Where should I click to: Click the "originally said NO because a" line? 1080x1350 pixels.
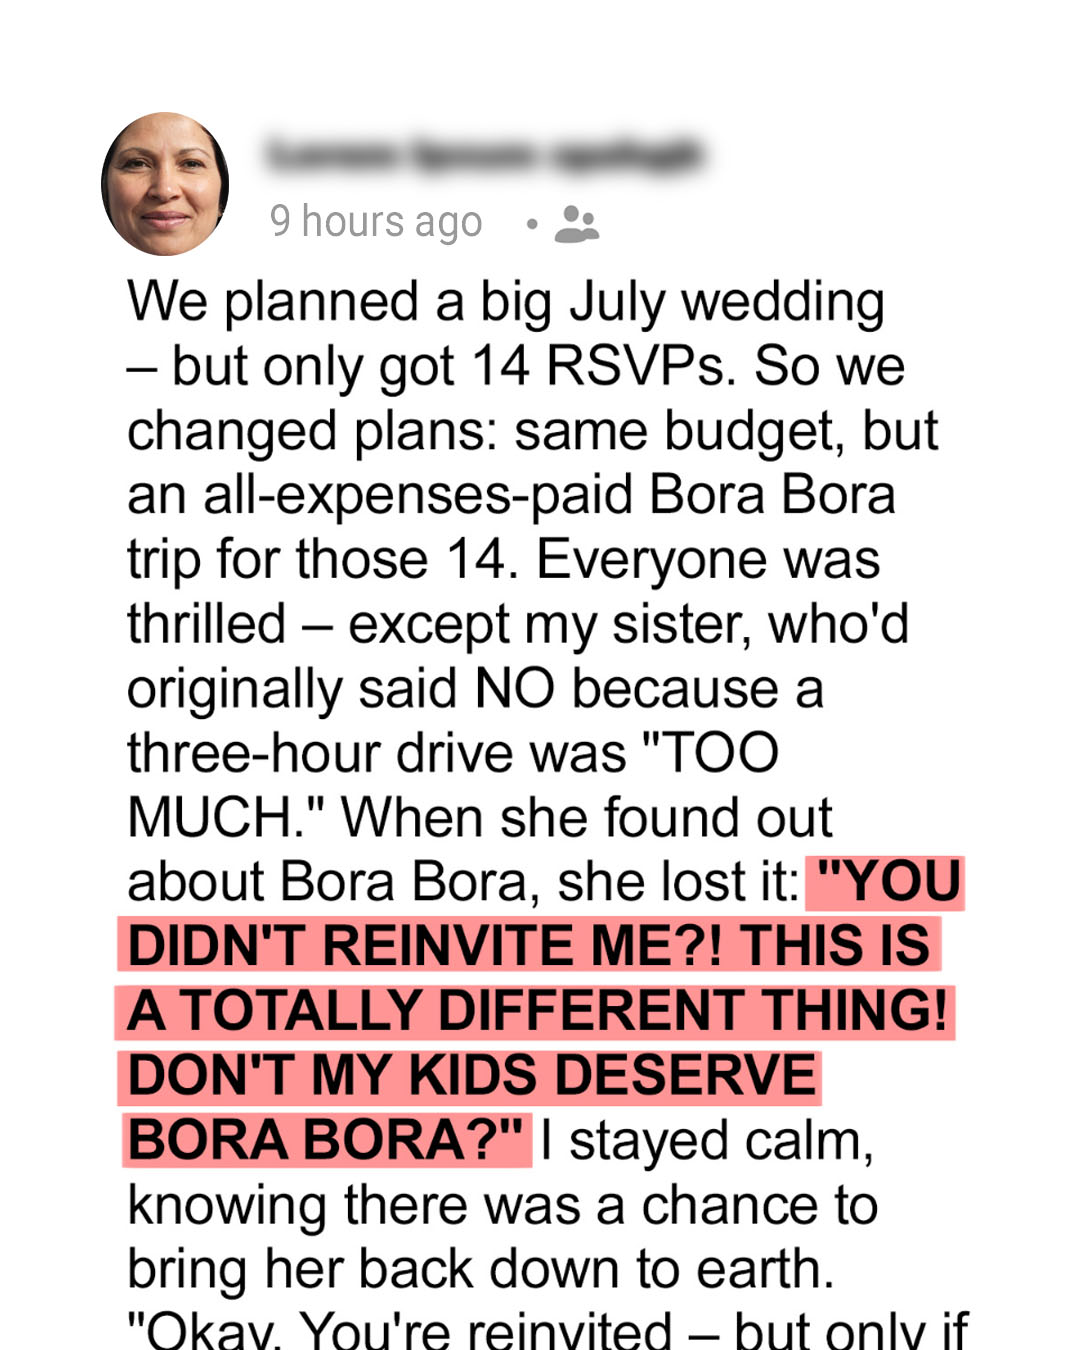[x=475, y=689]
